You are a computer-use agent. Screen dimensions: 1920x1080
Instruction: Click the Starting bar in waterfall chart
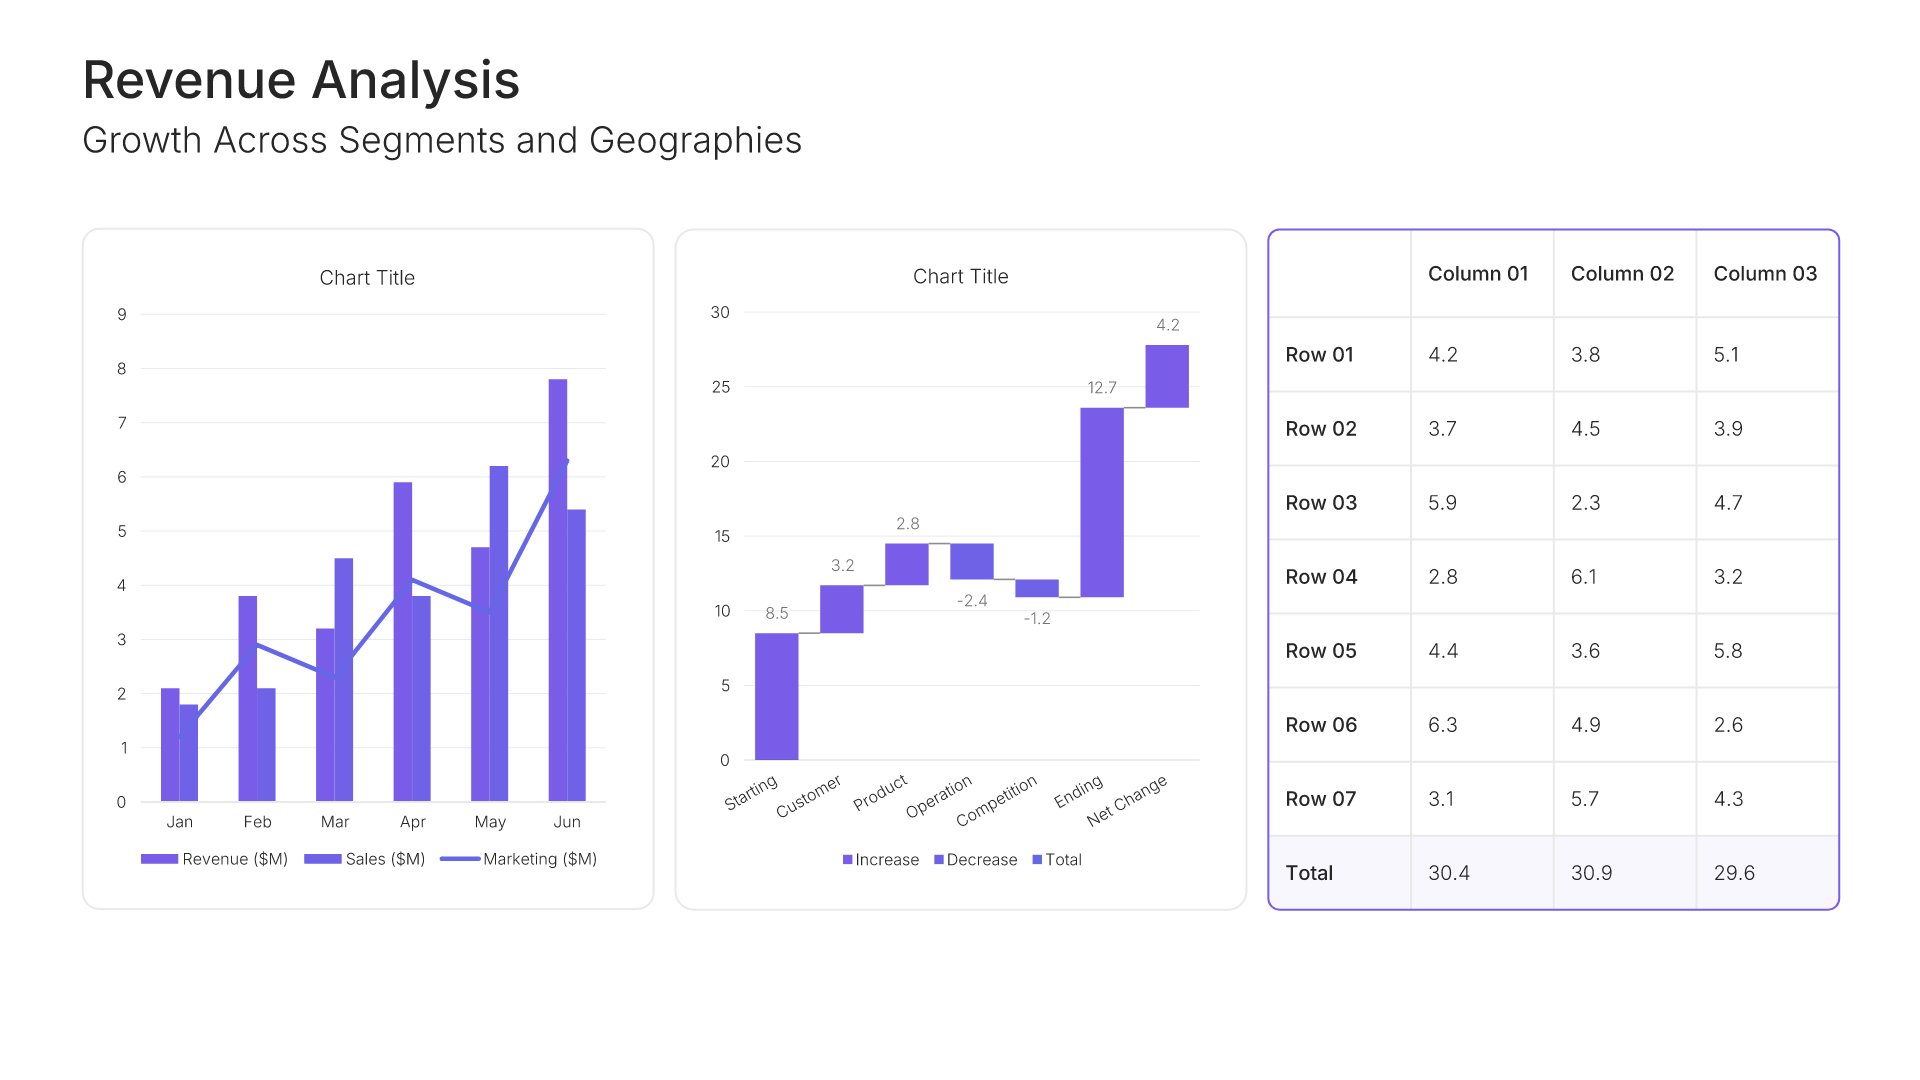point(776,696)
